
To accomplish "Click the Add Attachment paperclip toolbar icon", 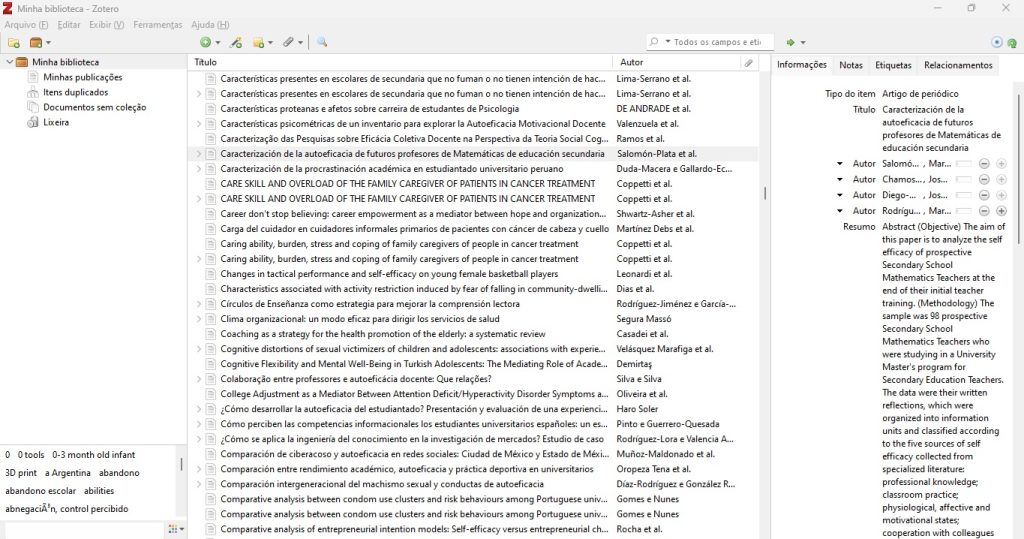I will 289,42.
